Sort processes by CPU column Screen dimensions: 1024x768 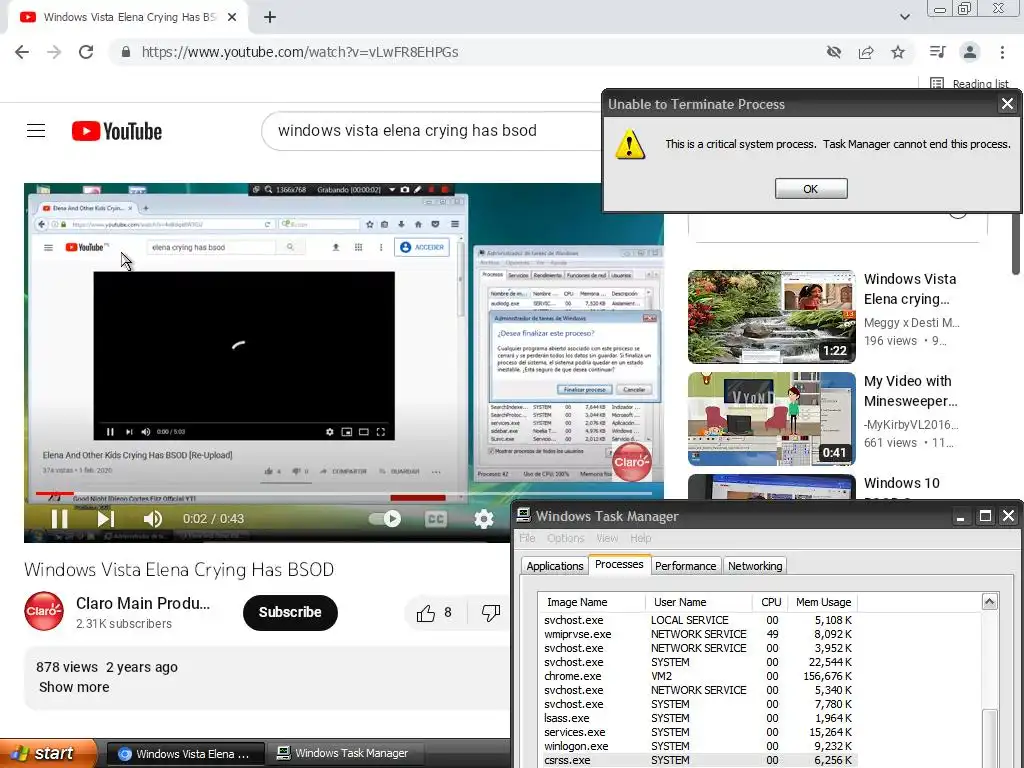point(771,602)
